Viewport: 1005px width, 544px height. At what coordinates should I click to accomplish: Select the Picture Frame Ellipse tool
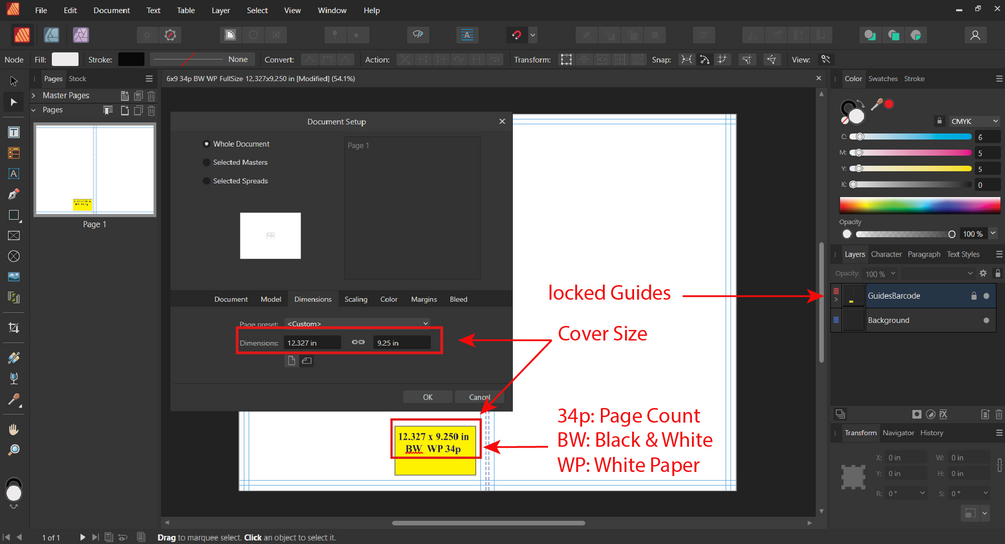pyautogui.click(x=13, y=256)
